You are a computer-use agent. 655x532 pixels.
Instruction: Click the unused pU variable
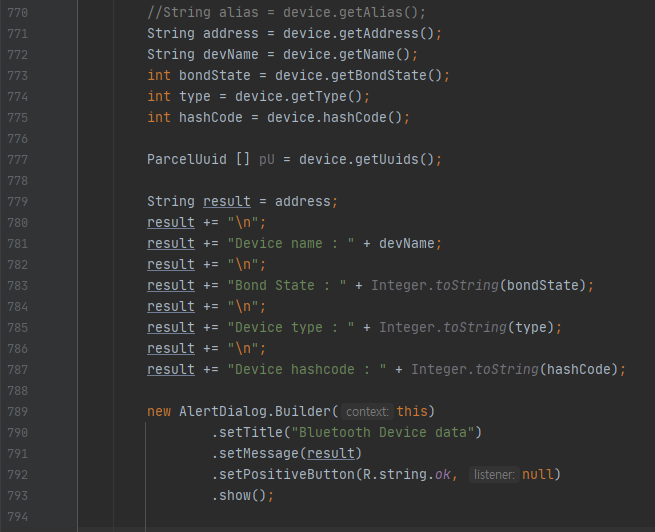click(x=267, y=160)
